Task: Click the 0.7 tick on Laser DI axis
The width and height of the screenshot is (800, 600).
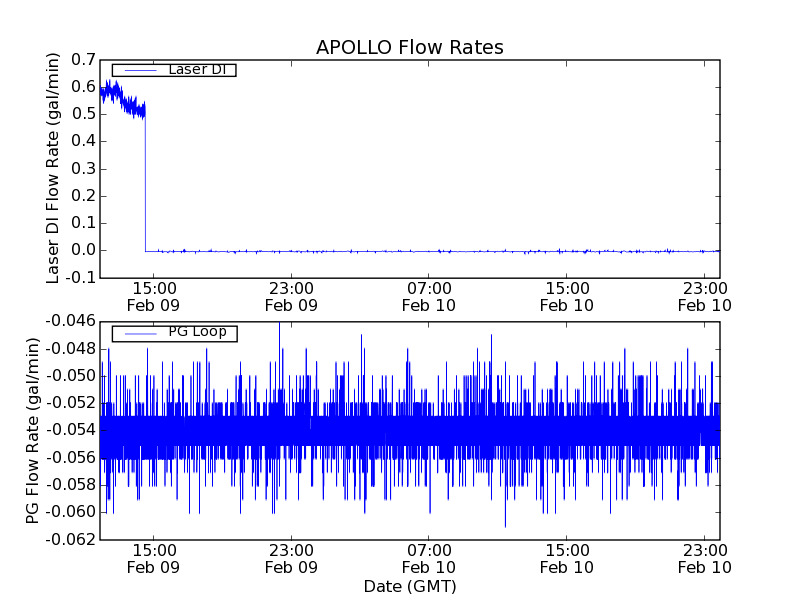Action: (84, 60)
